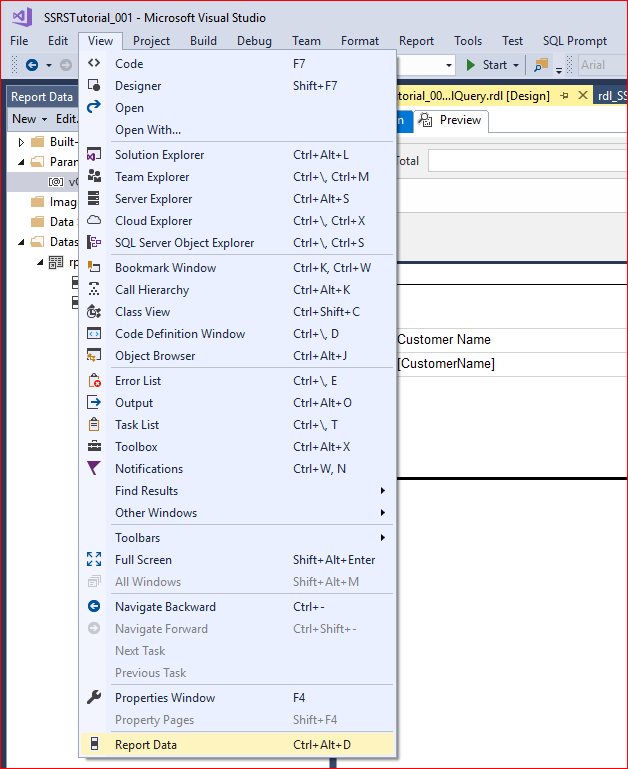Click the Task List clipboard icon
Viewport: 628px width, 769px height.
tap(94, 424)
